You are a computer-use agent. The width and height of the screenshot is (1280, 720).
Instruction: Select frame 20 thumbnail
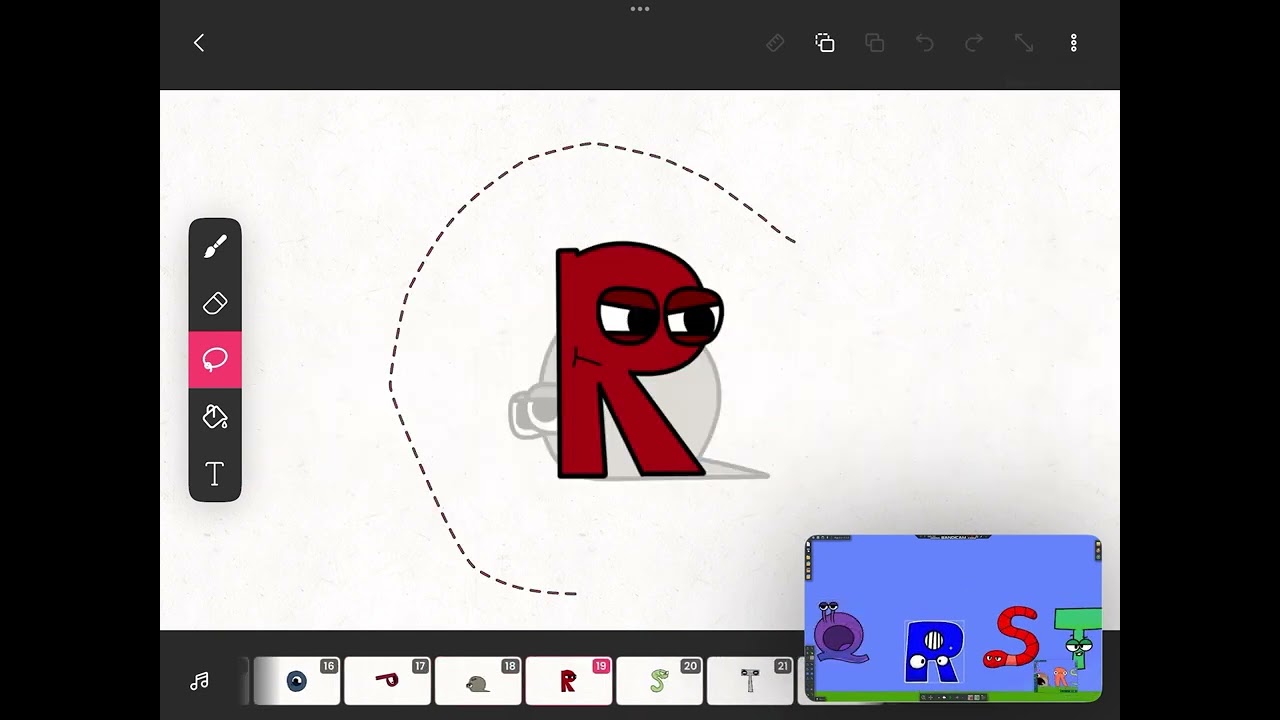[660, 681]
